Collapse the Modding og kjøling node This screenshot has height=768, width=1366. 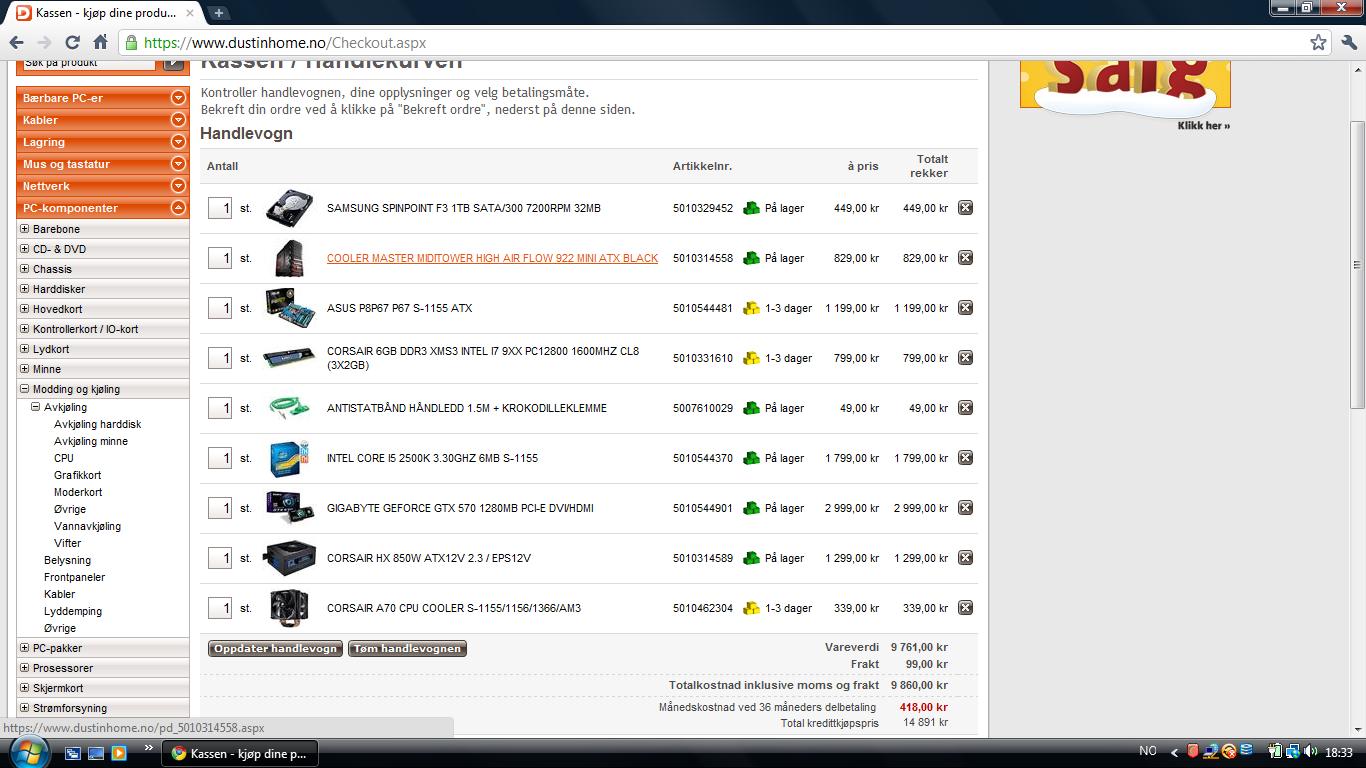click(x=25, y=389)
